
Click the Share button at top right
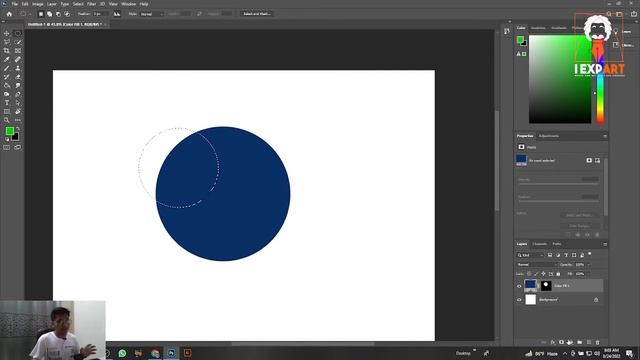pyautogui.click(x=633, y=14)
